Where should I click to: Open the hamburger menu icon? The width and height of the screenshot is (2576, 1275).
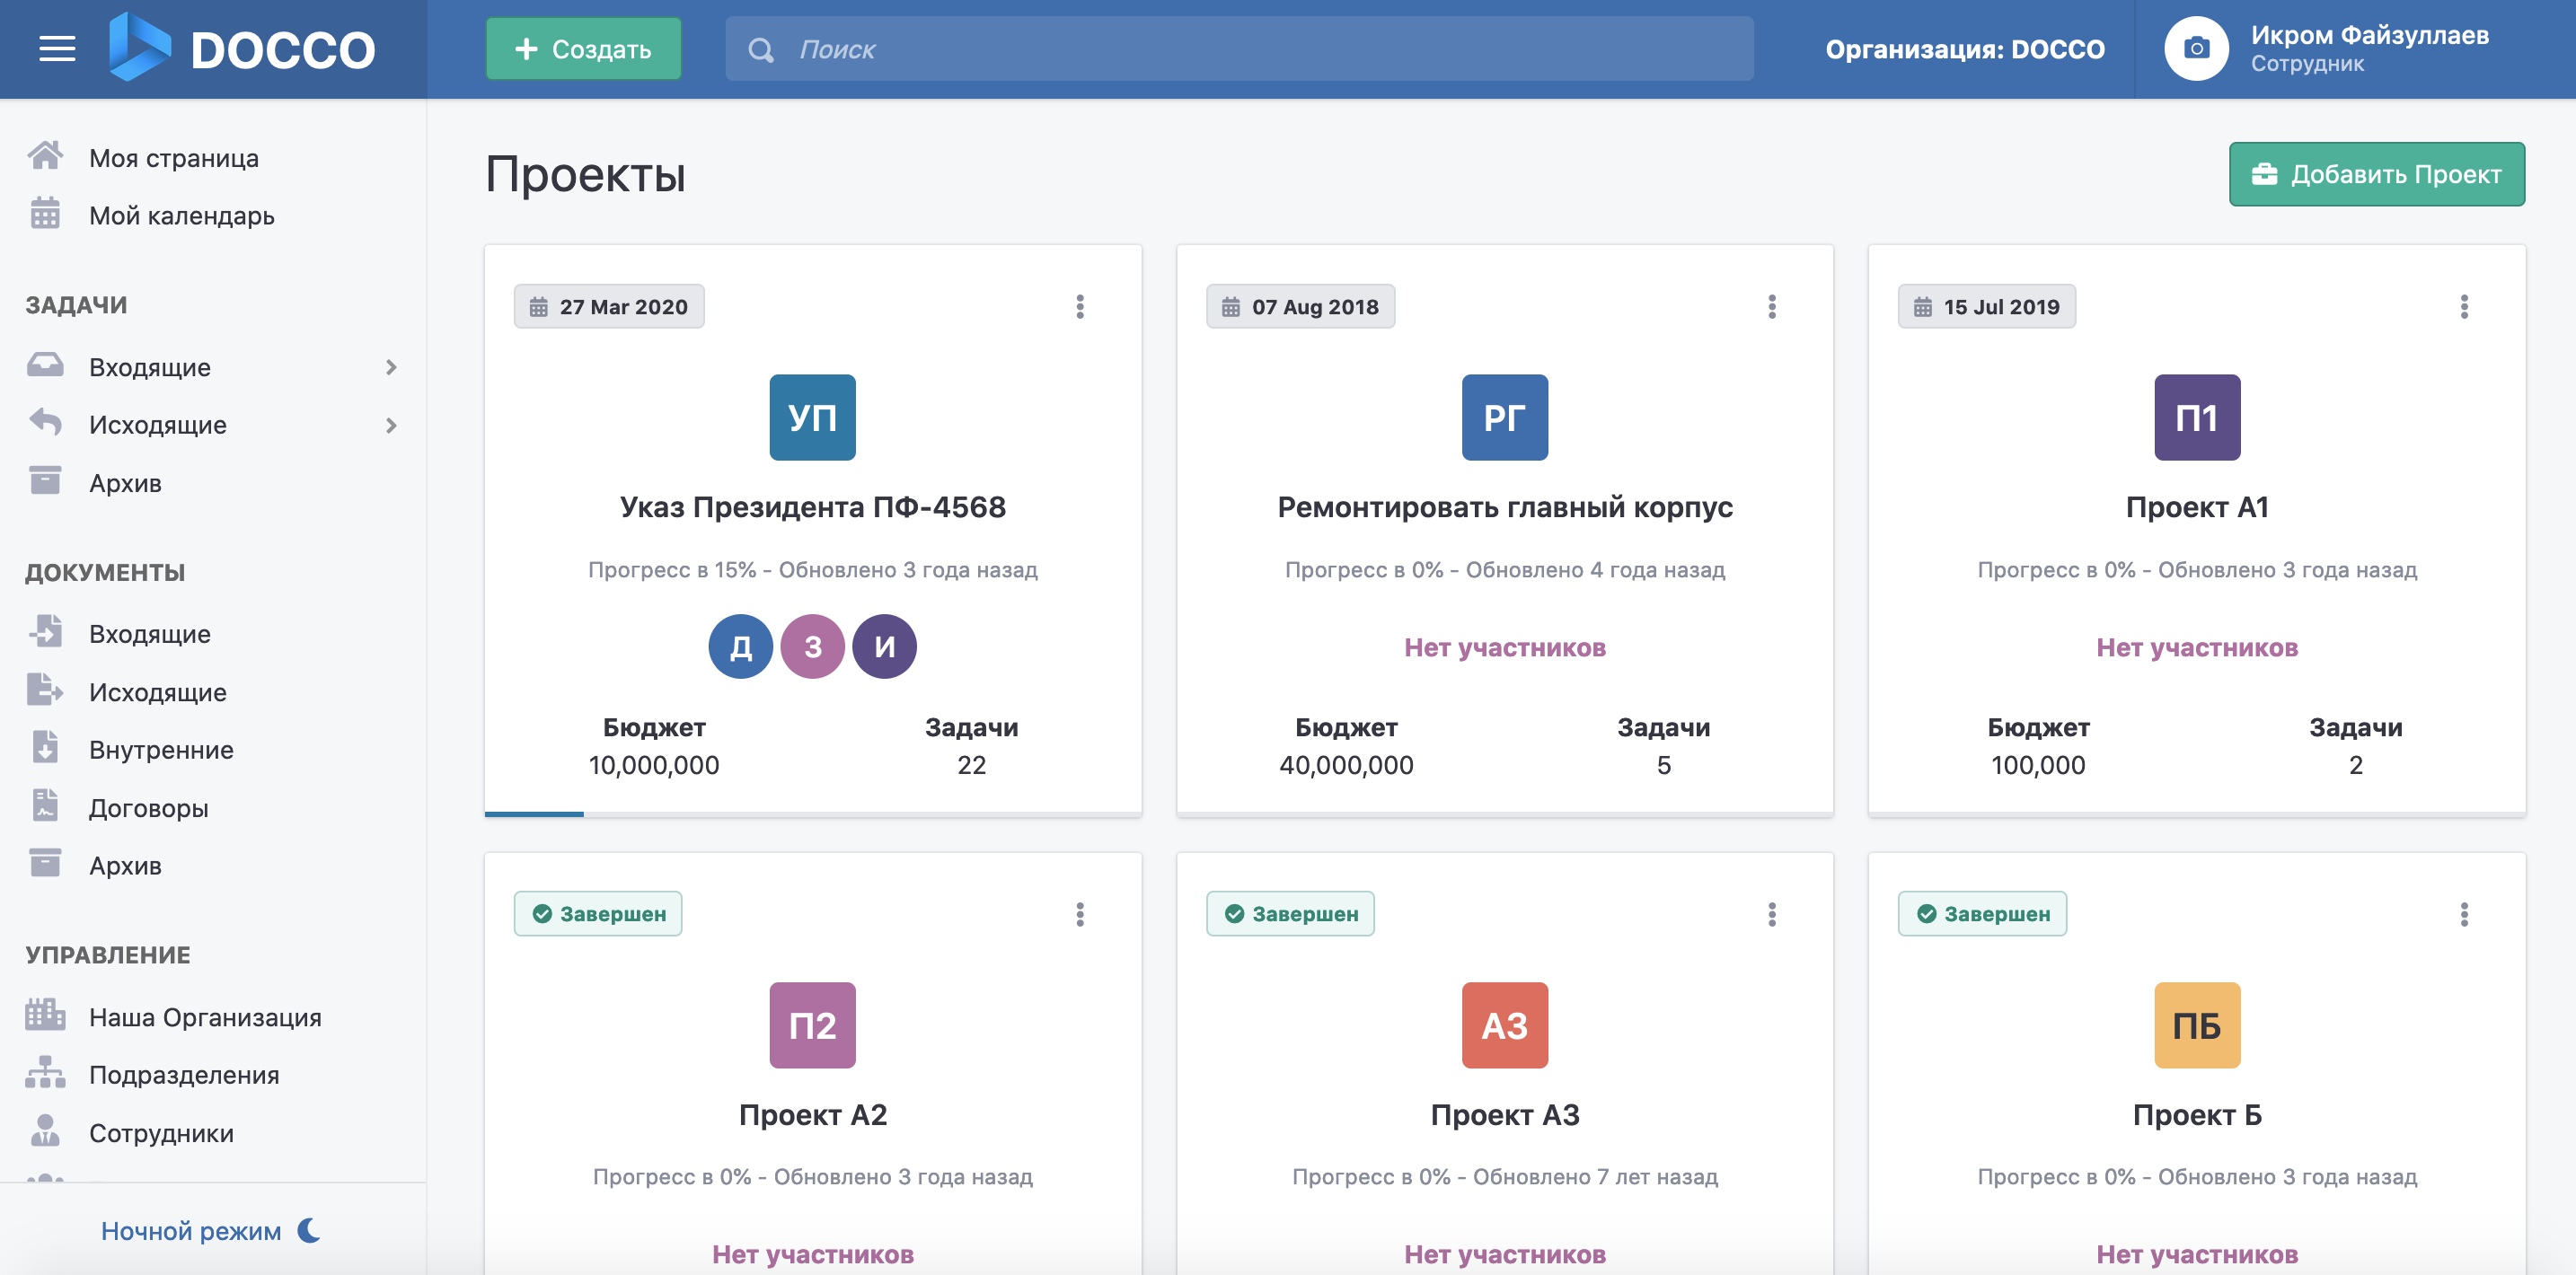57,49
